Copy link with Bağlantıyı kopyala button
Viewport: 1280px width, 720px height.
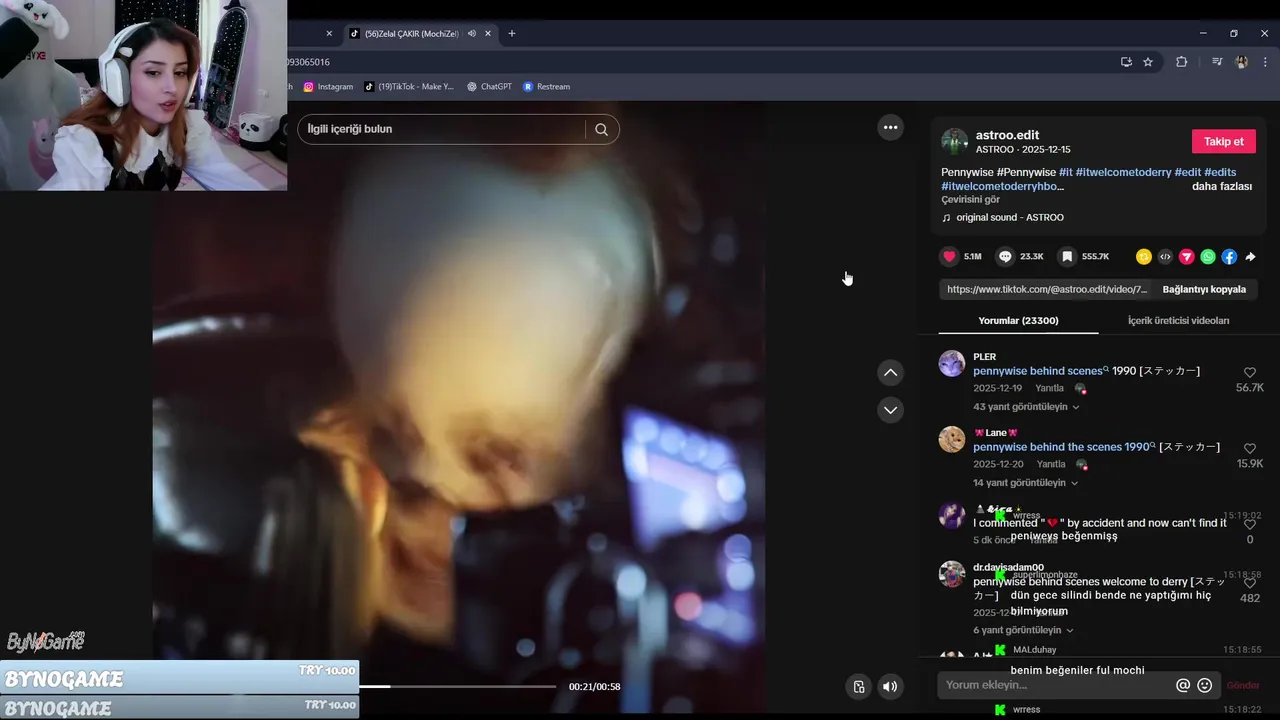1204,289
